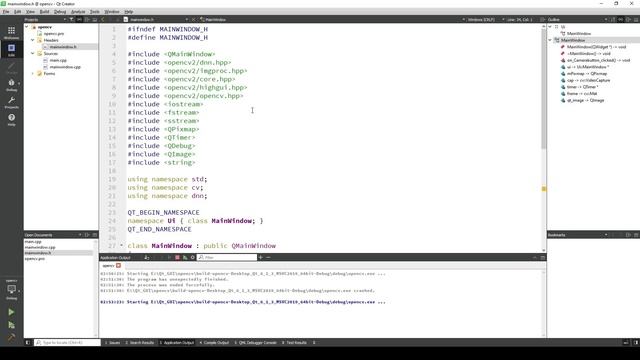Select opencv.pro in the project tree
This screenshot has height=360, width=640.
pos(53,33)
